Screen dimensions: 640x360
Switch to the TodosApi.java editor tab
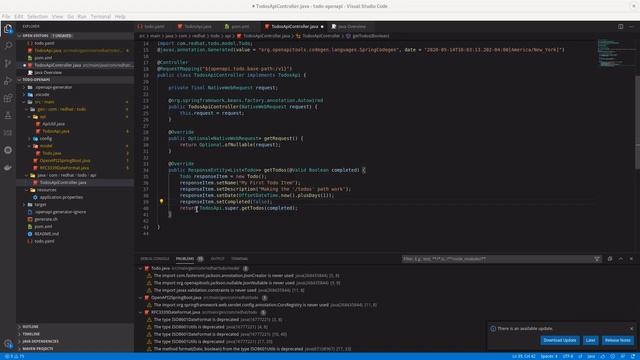[x=198, y=27]
